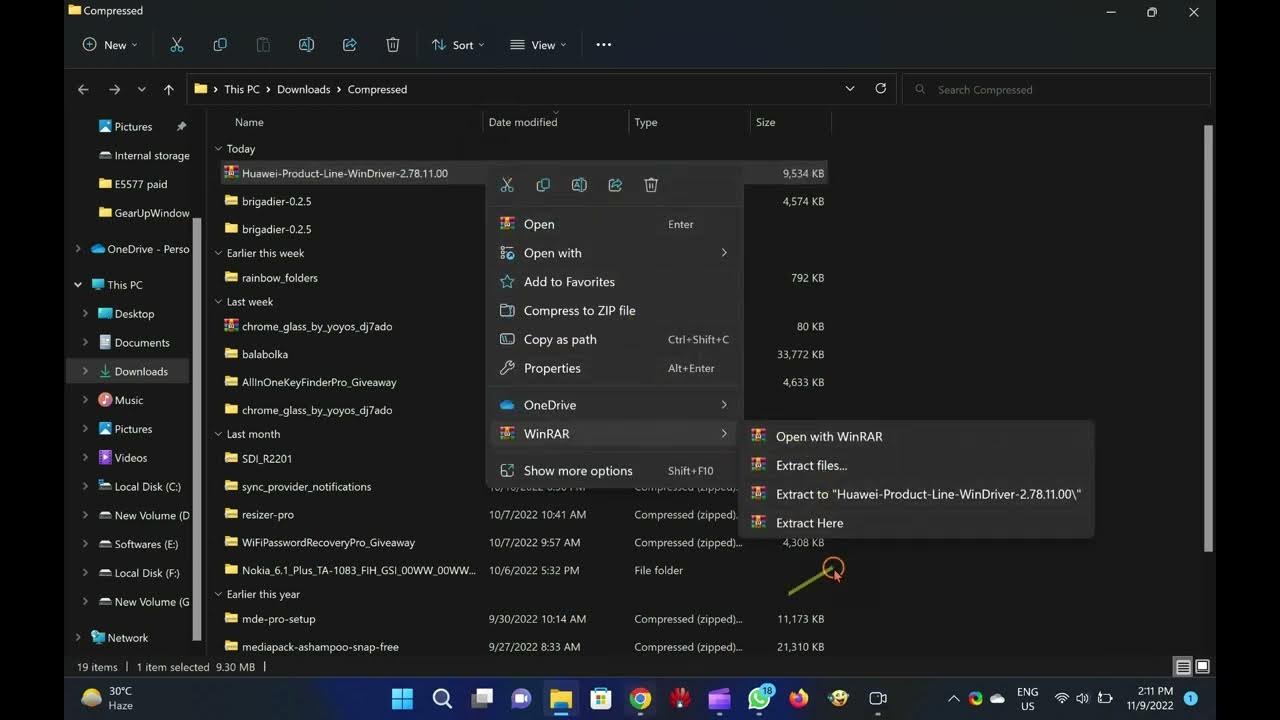1280x720 pixels.
Task: Click the back navigation arrow
Action: [83, 88]
